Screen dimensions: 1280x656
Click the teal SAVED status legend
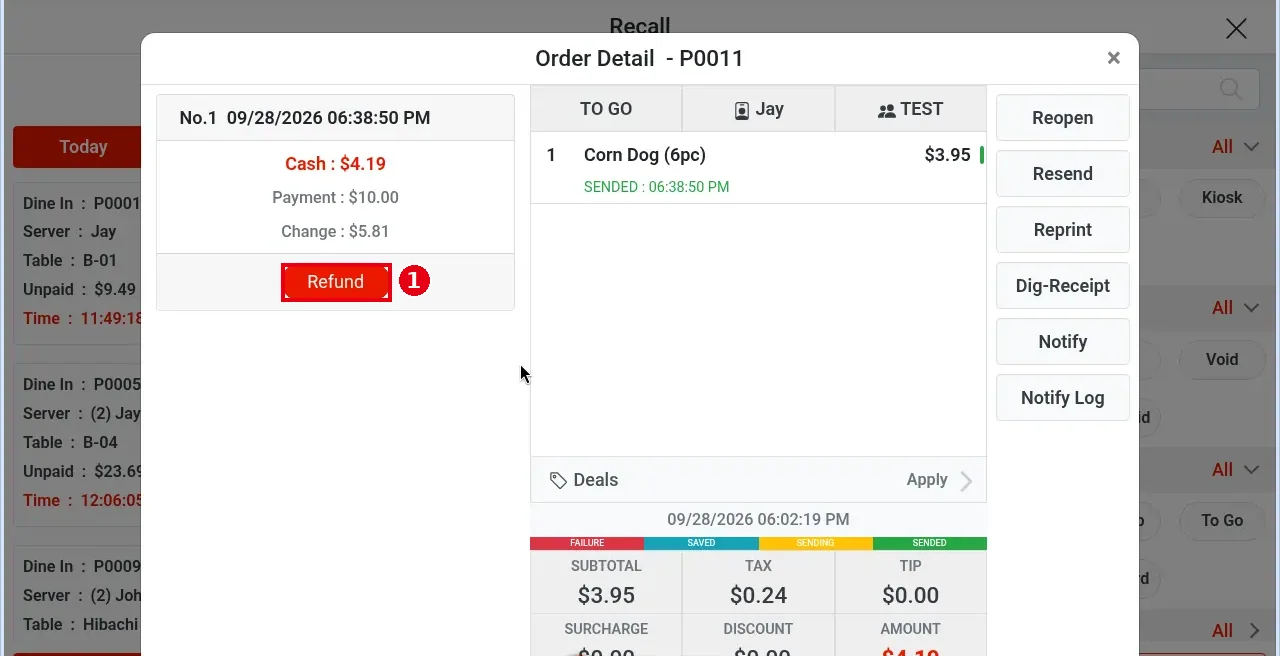click(x=701, y=543)
